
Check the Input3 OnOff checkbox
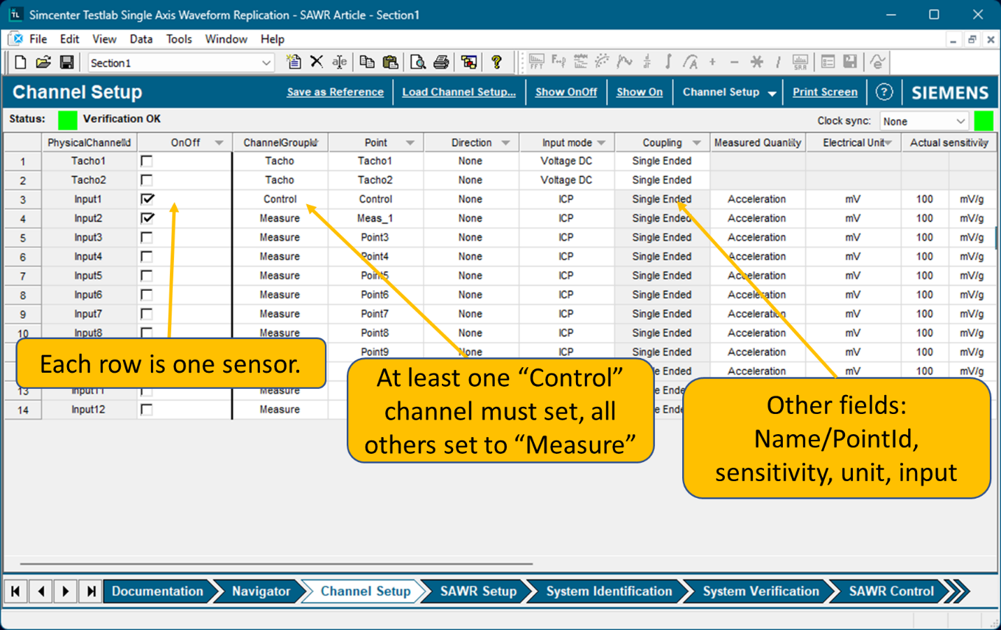tap(147, 238)
